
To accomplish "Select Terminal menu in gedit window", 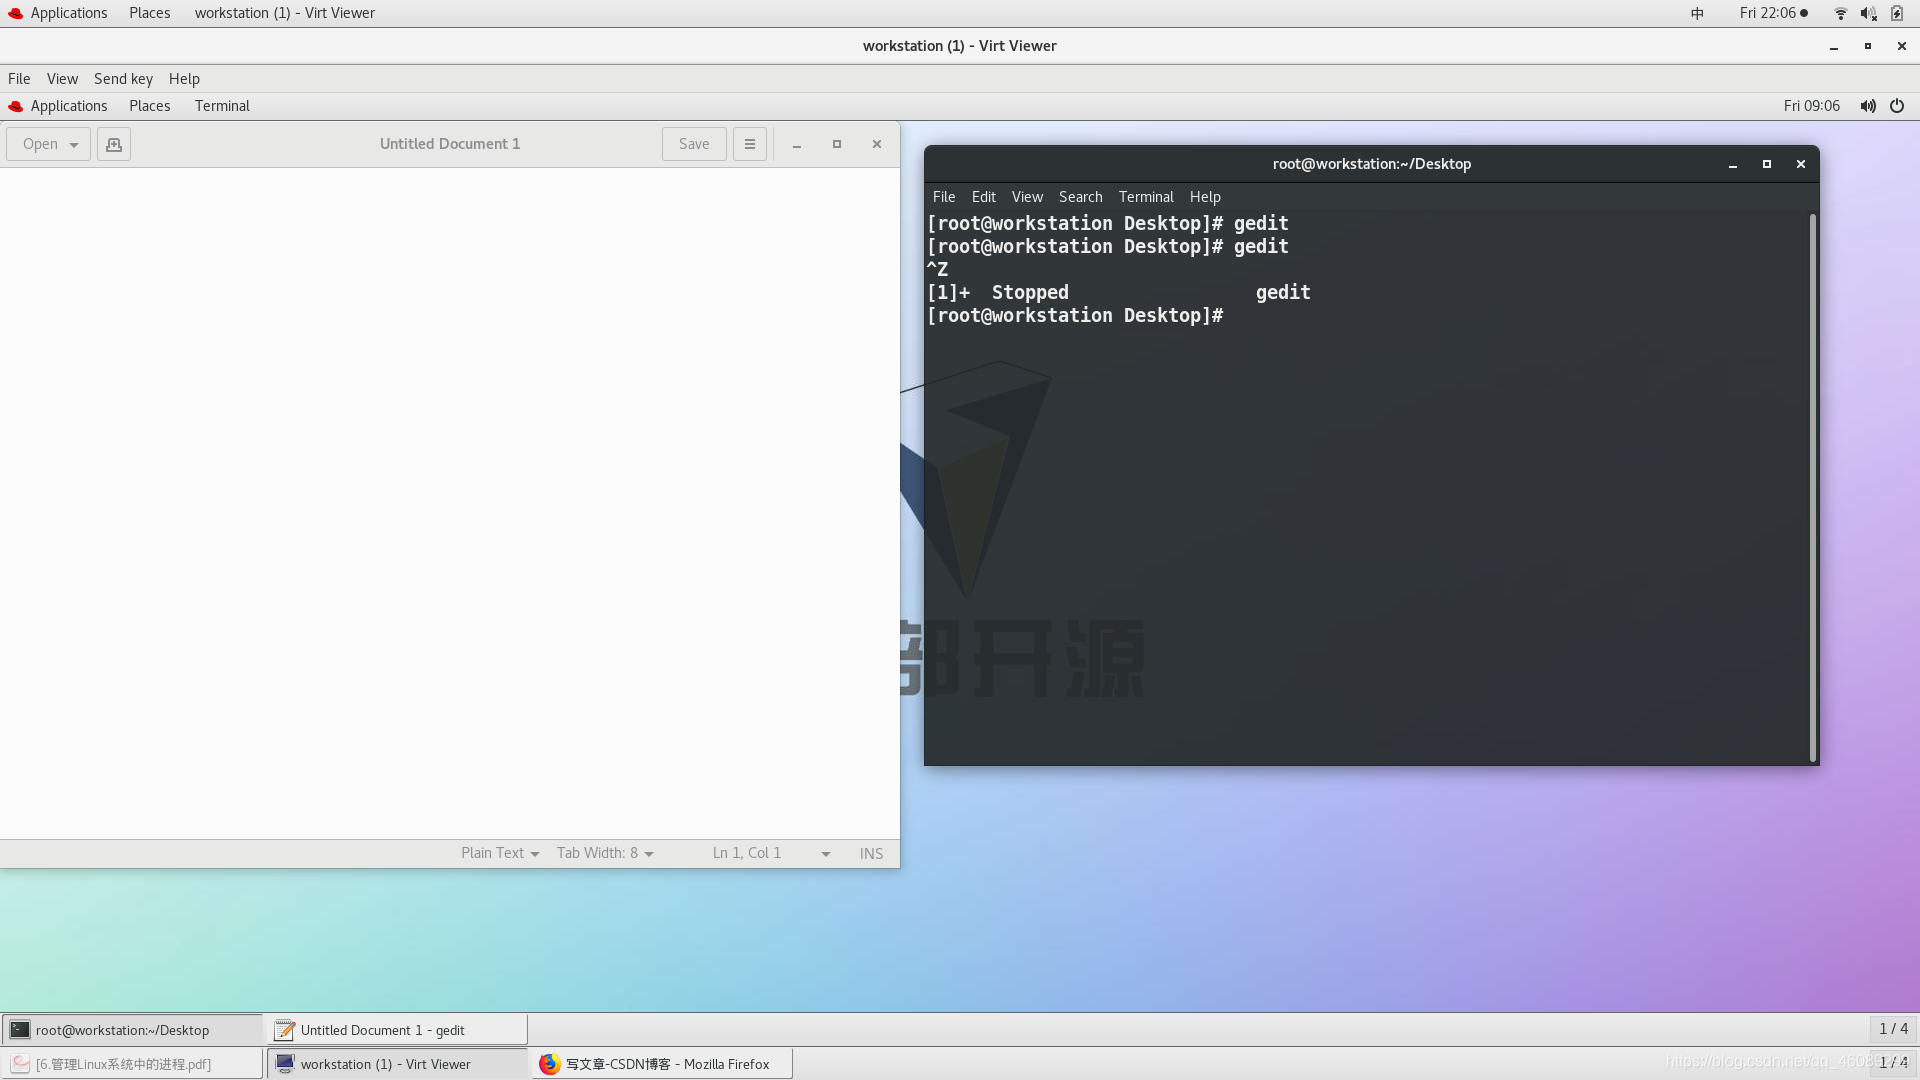I will [x=223, y=104].
